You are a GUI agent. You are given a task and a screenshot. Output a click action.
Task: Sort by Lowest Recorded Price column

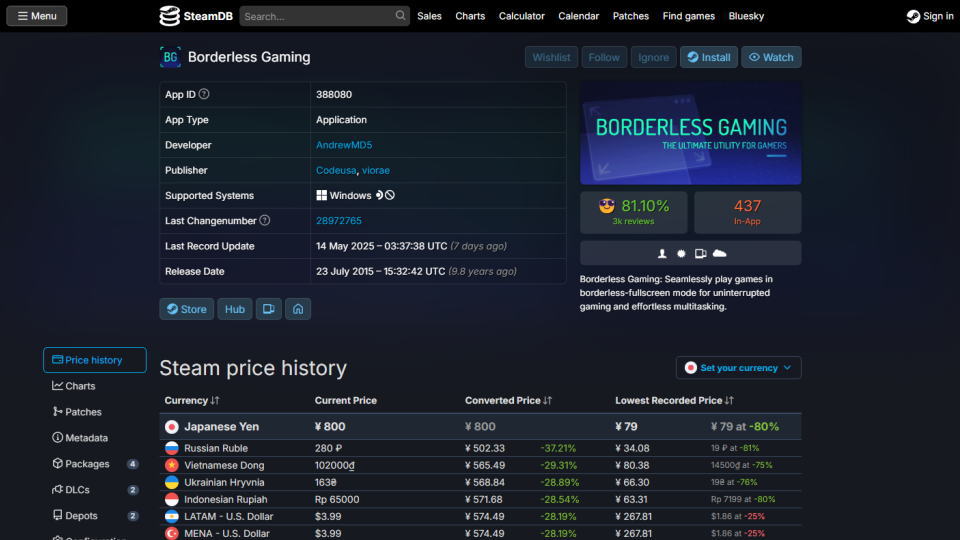pyautogui.click(x=674, y=400)
